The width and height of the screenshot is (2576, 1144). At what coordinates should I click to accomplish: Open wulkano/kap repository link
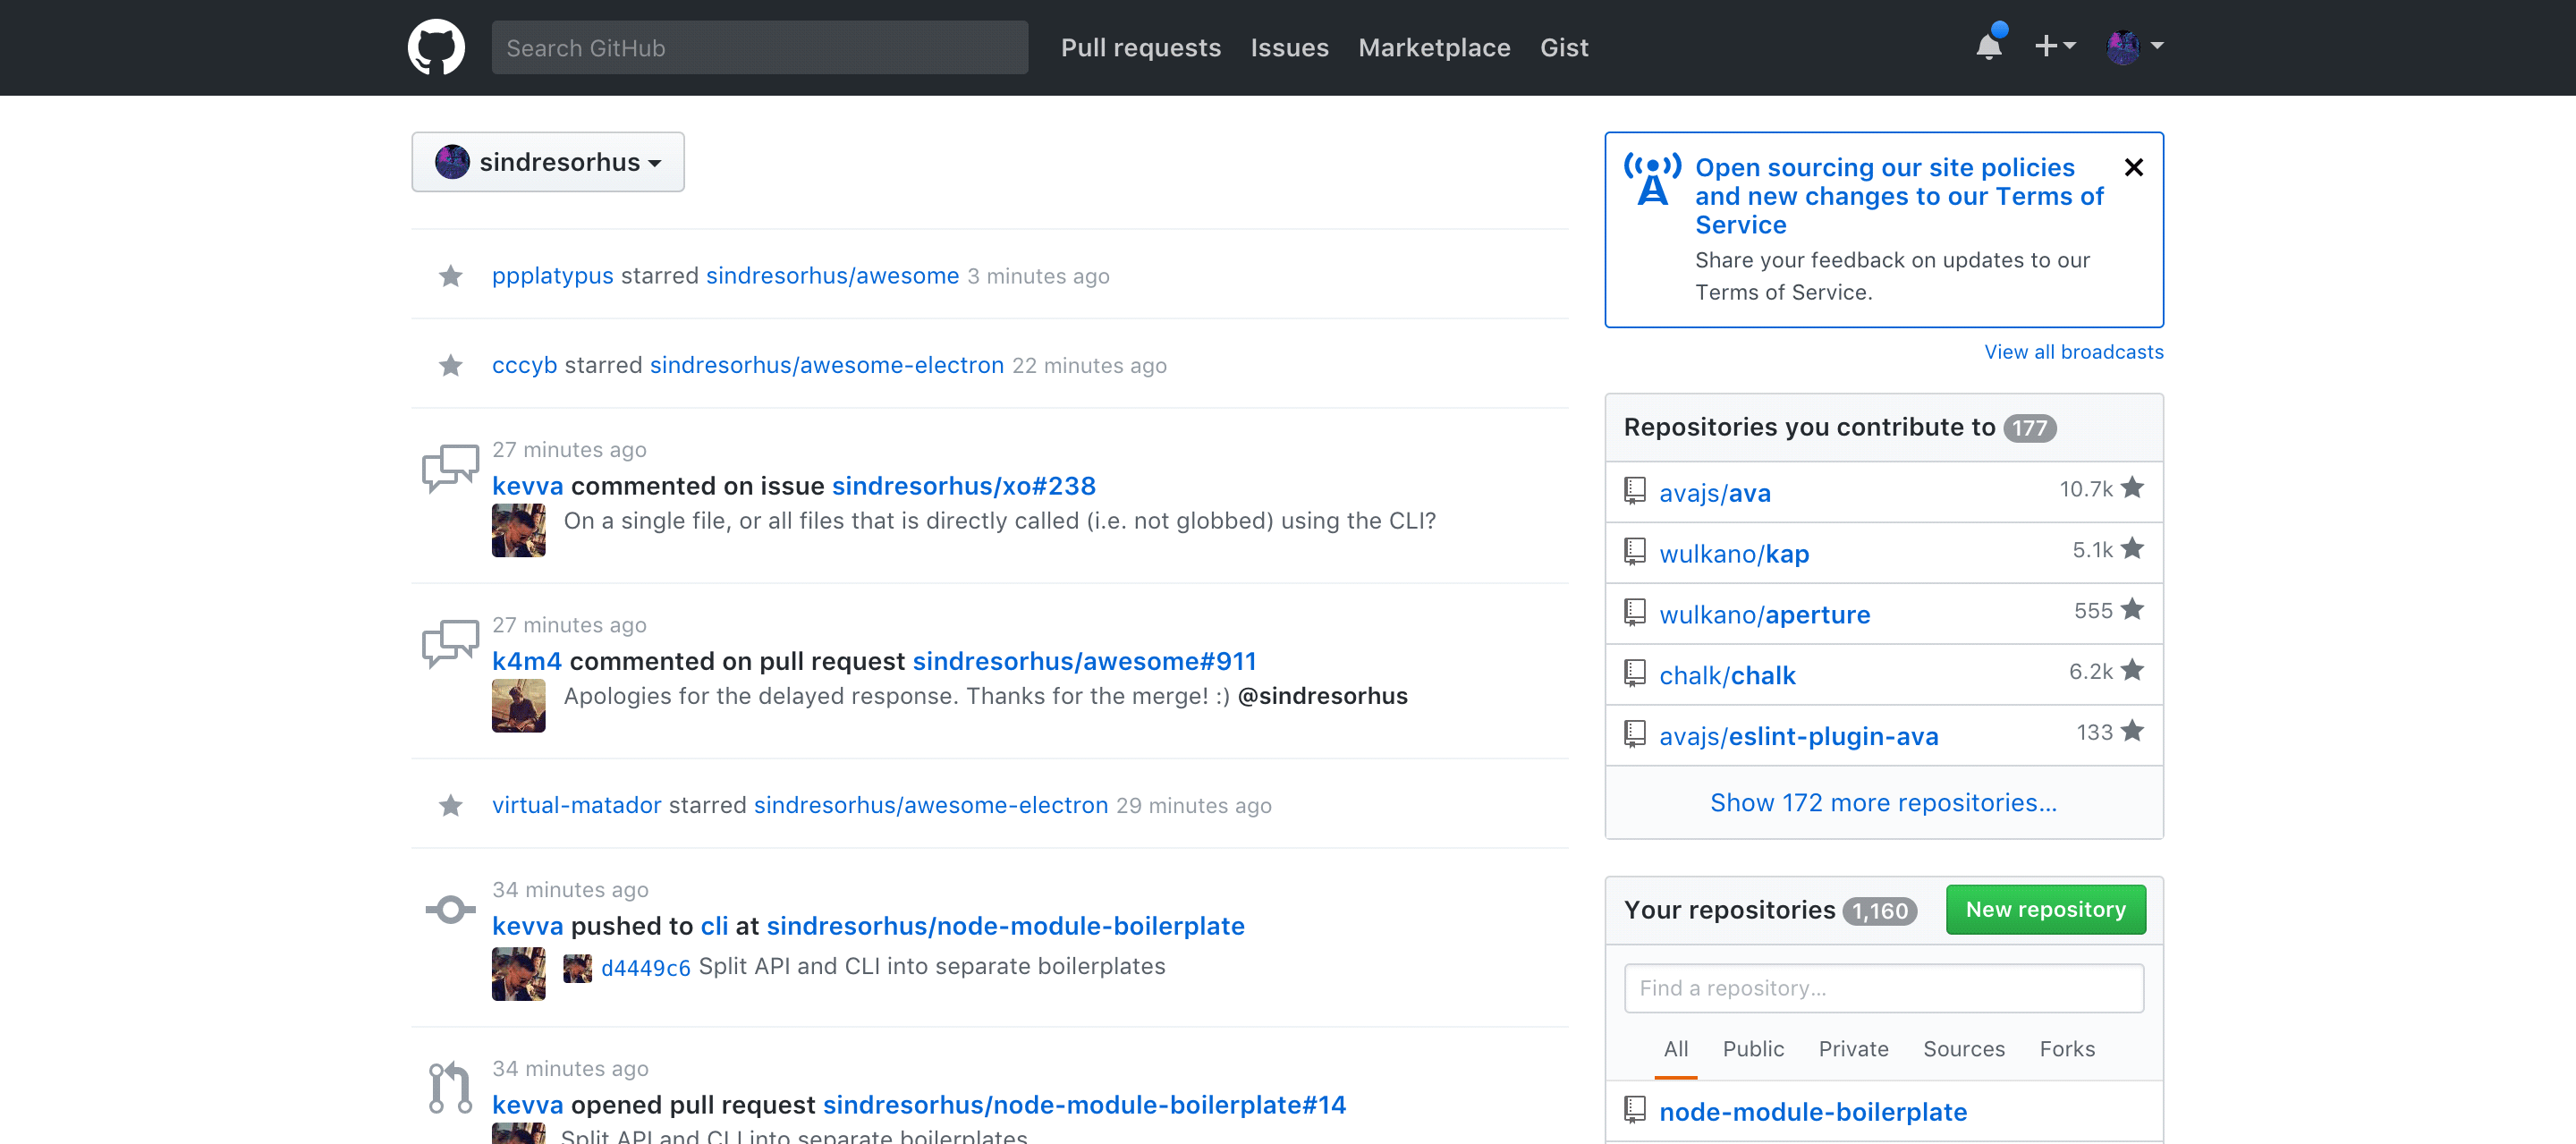click(1734, 554)
